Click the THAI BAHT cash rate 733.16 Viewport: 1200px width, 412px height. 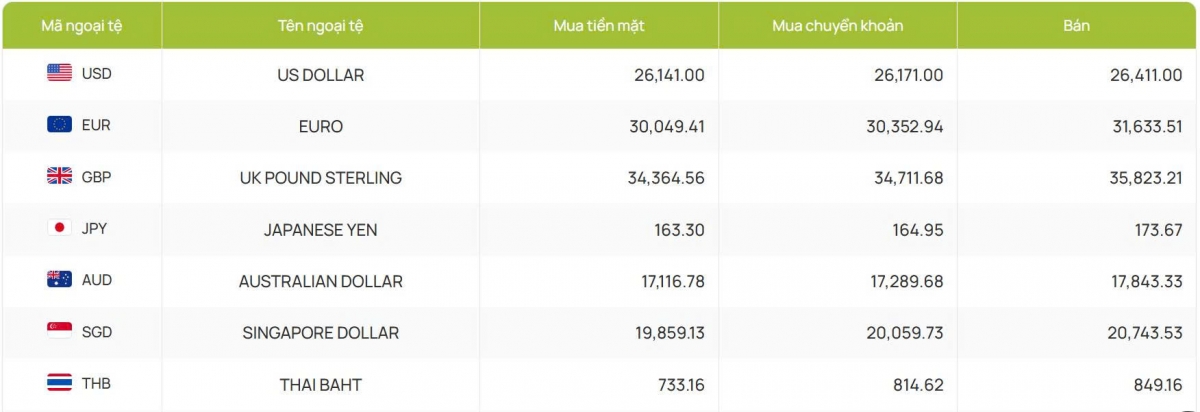pos(680,385)
